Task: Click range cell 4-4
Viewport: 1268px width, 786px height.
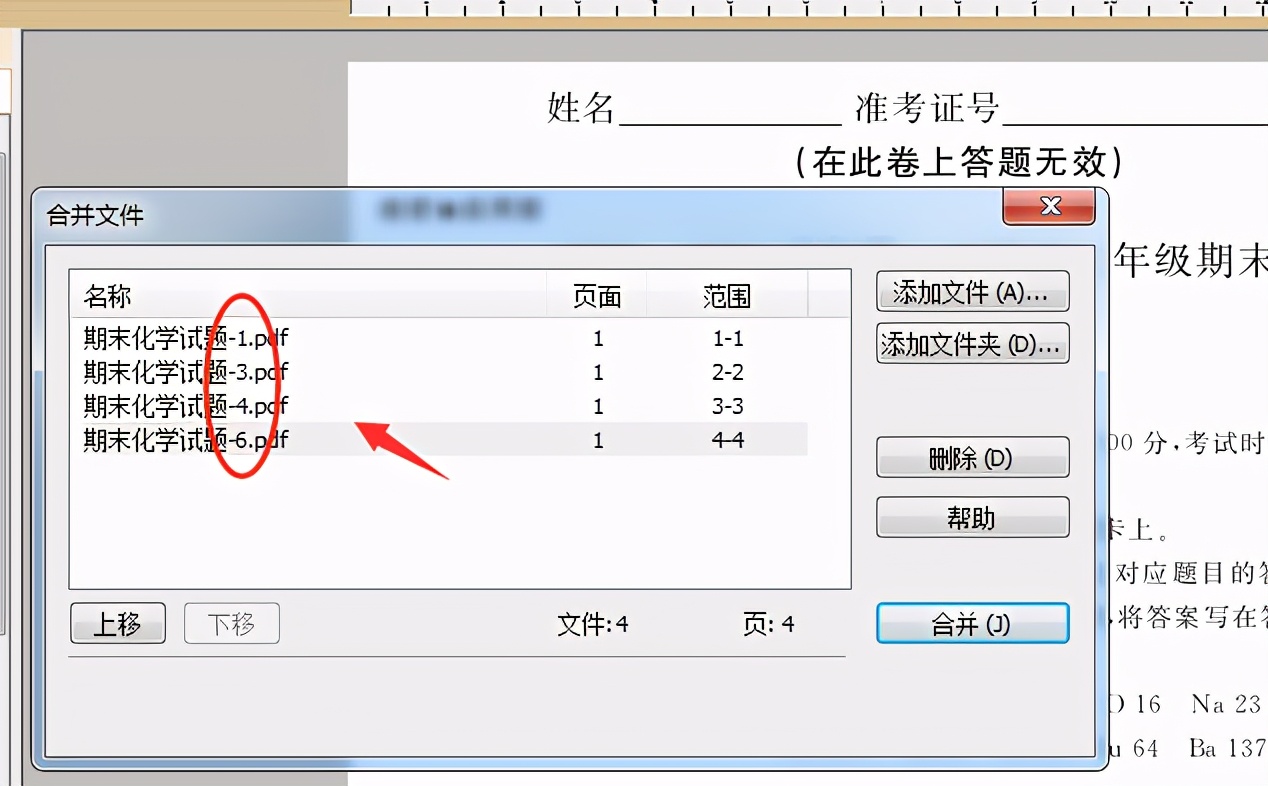Action: click(727, 440)
